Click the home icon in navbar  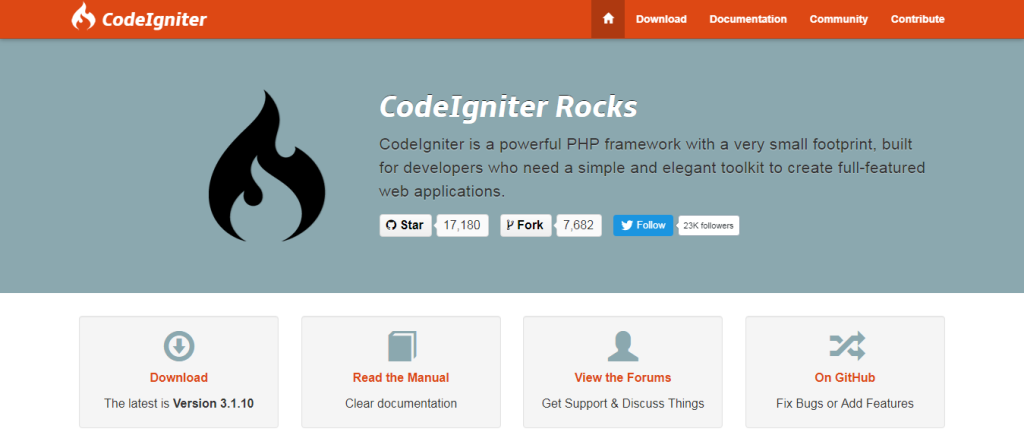tap(607, 19)
